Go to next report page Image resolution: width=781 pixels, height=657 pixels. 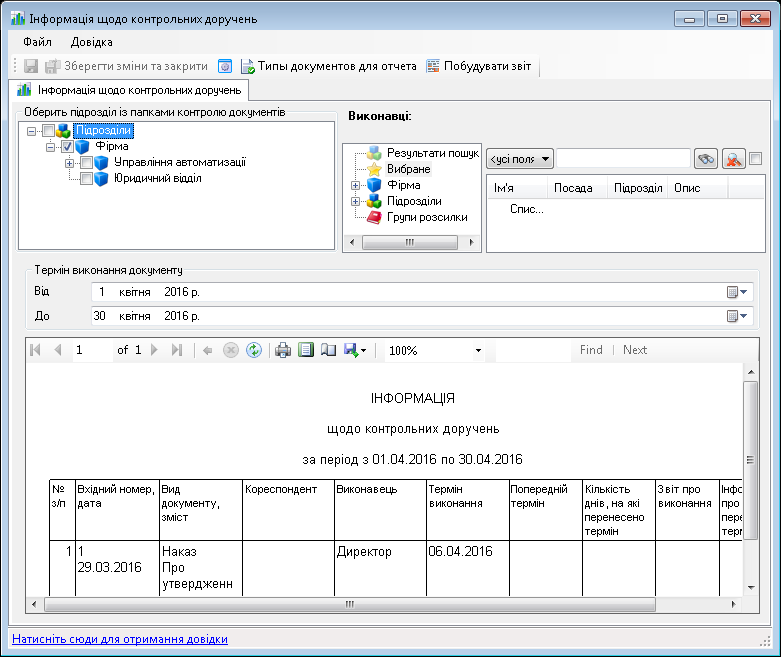[x=154, y=350]
